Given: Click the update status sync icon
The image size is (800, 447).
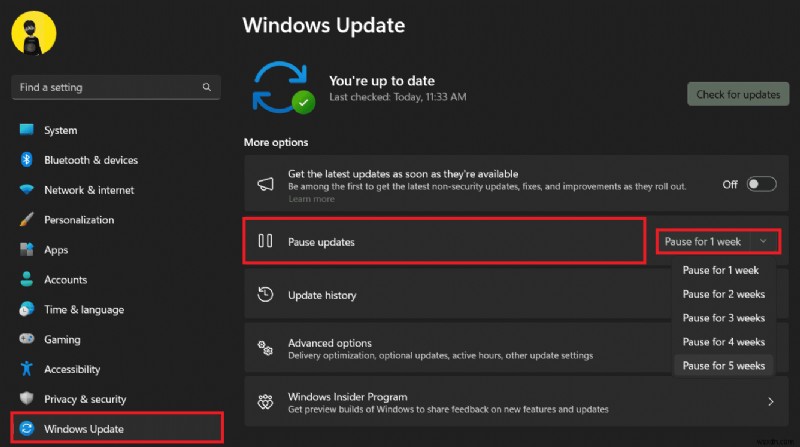Looking at the screenshot, I should point(282,87).
